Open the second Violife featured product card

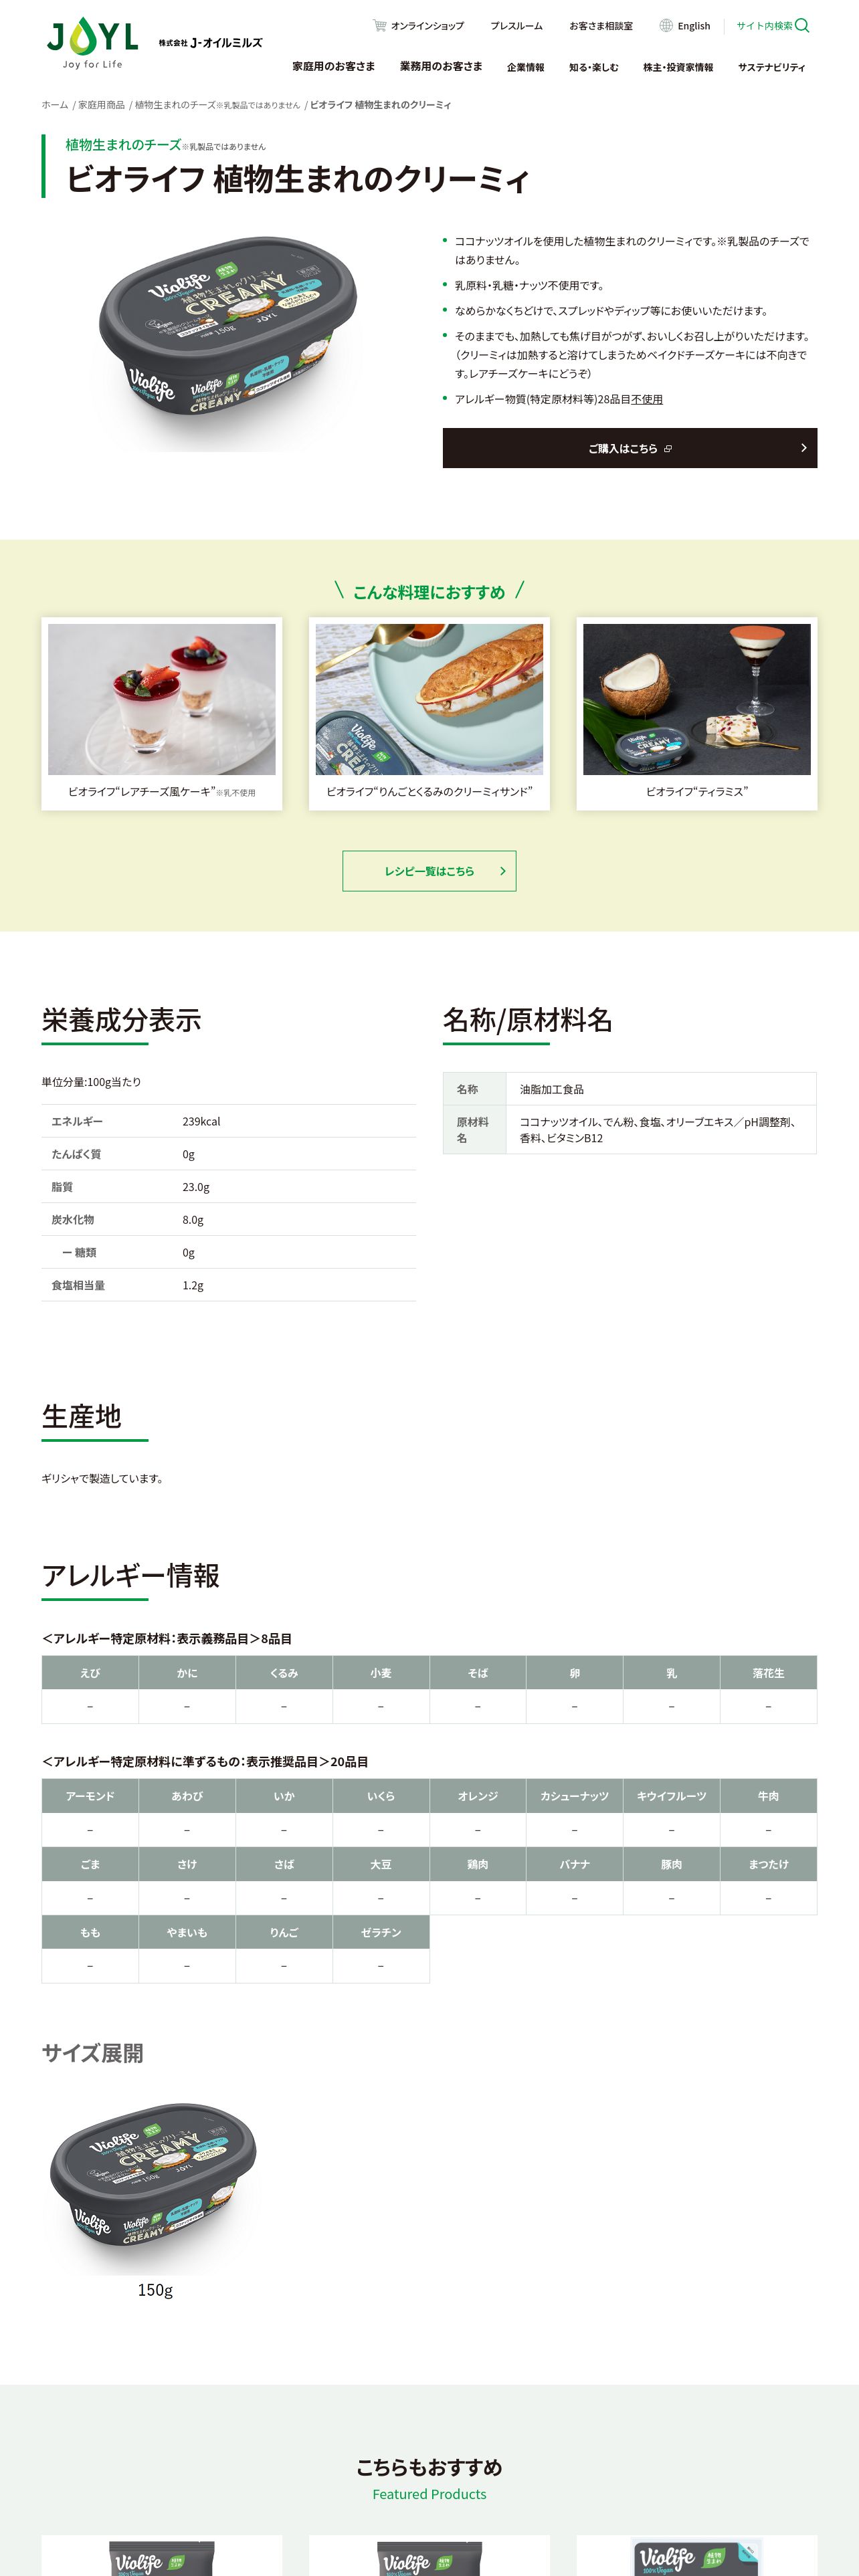tap(429, 2555)
